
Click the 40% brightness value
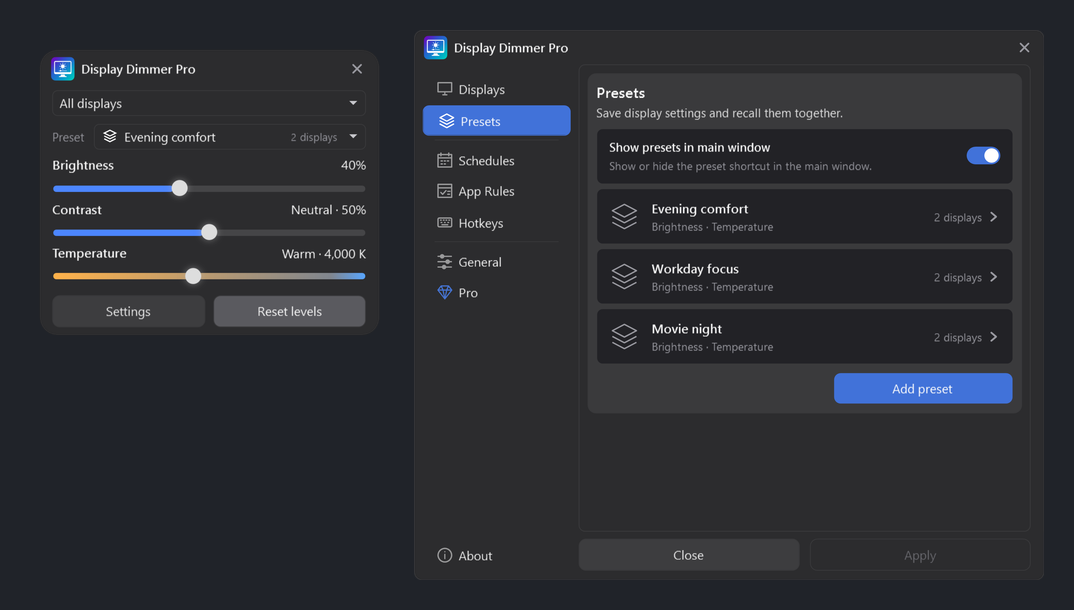tap(353, 165)
